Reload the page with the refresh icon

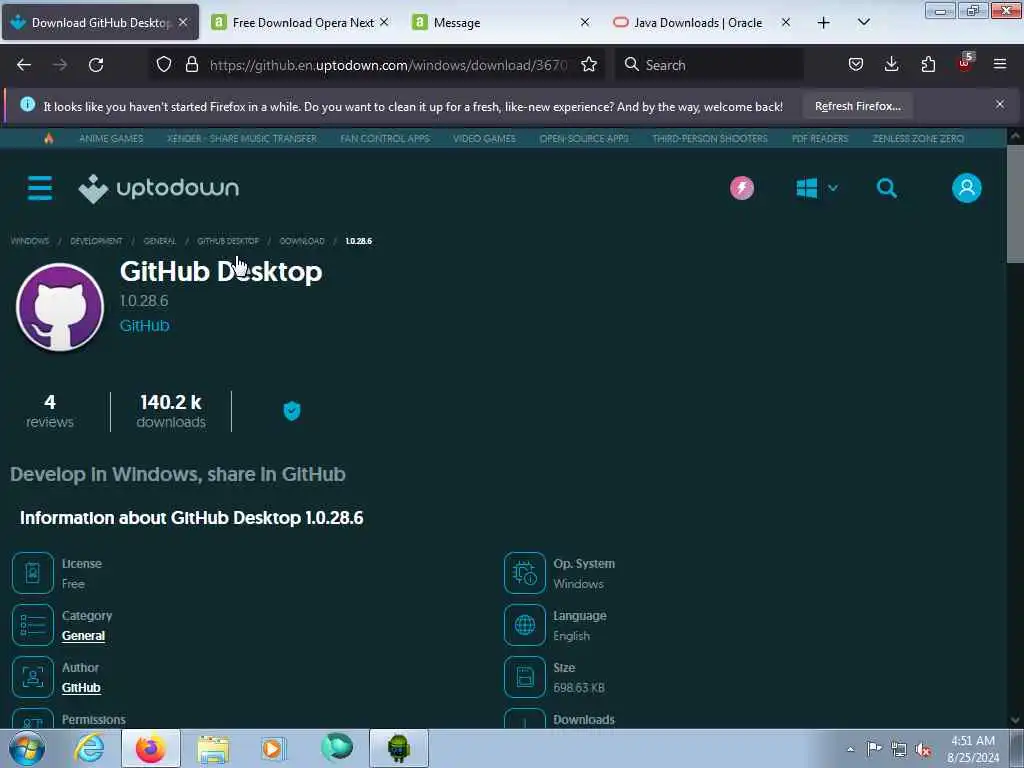[96, 65]
